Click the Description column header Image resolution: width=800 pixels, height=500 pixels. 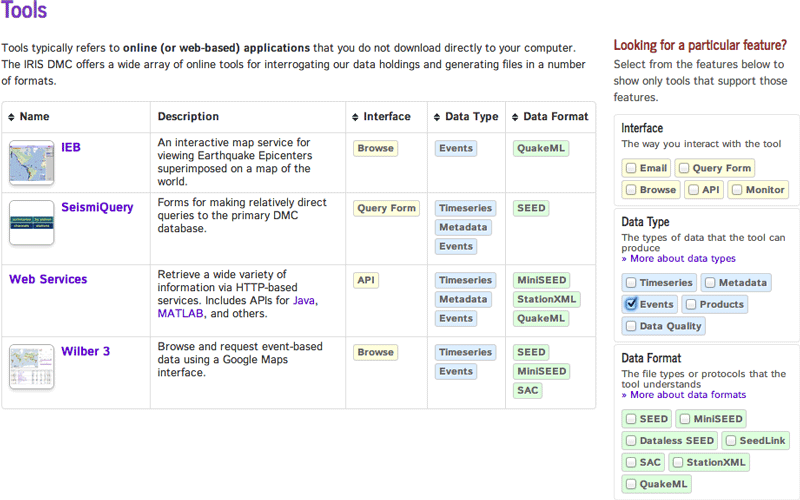coord(188,117)
